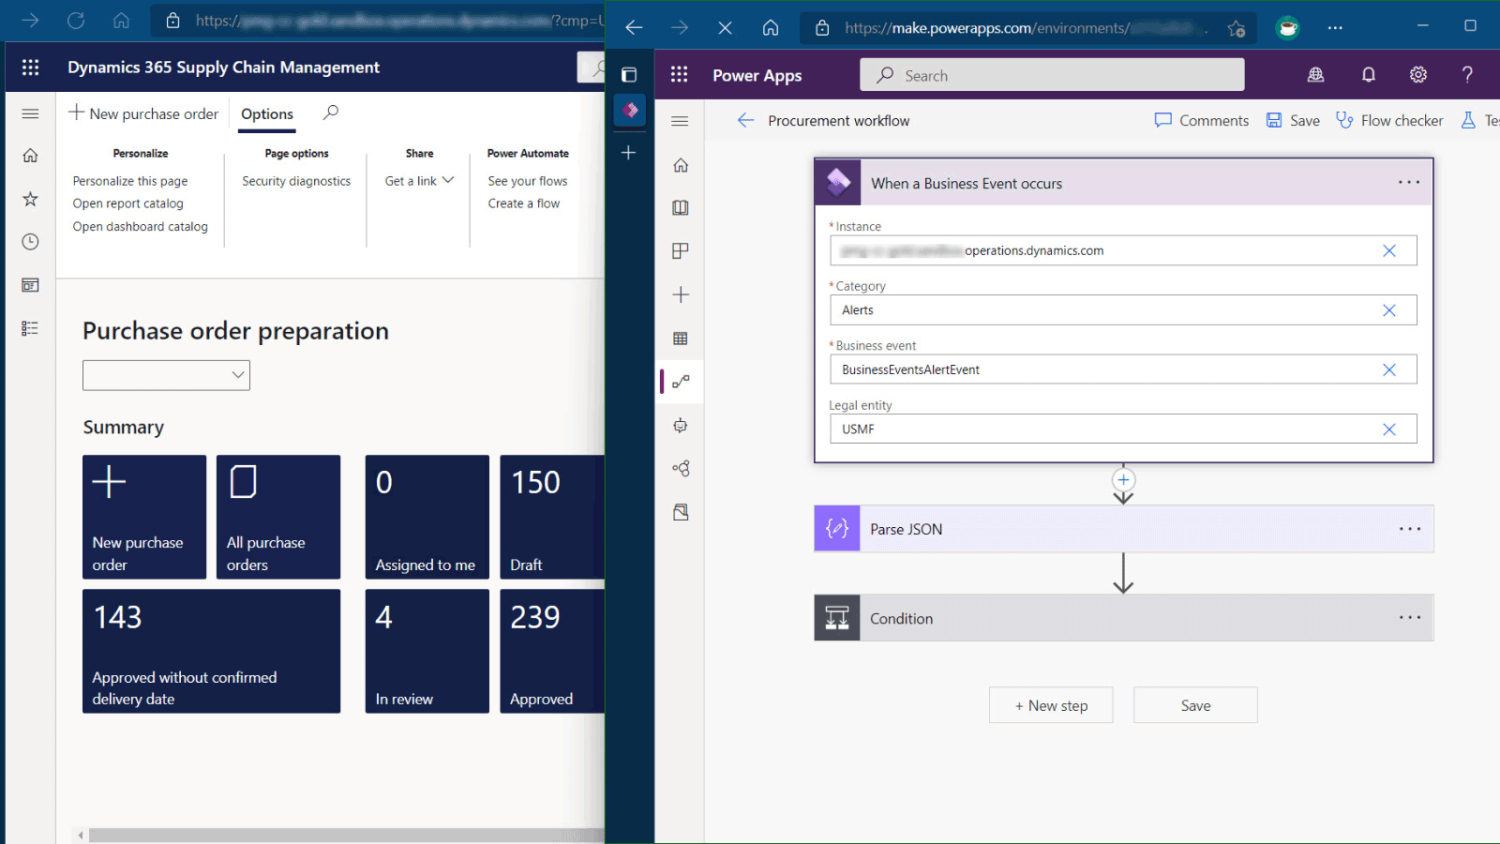
Task: Expand the Condition step card
Action: pos(1100,619)
